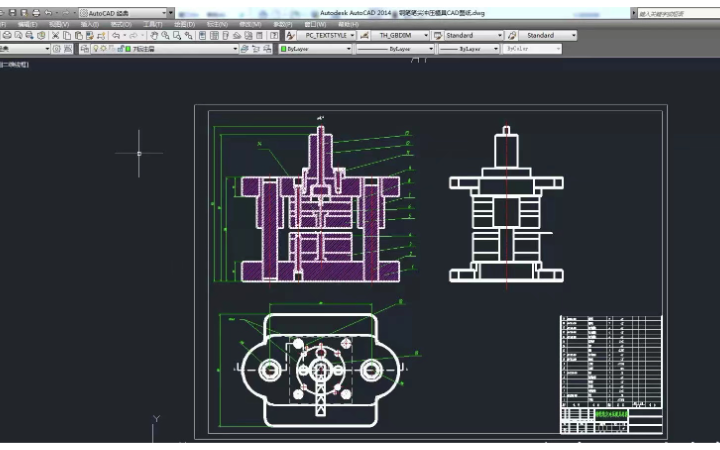Open the ByLayer lineweight dropdown
Viewport: 720px width, 450px height.
point(468,49)
